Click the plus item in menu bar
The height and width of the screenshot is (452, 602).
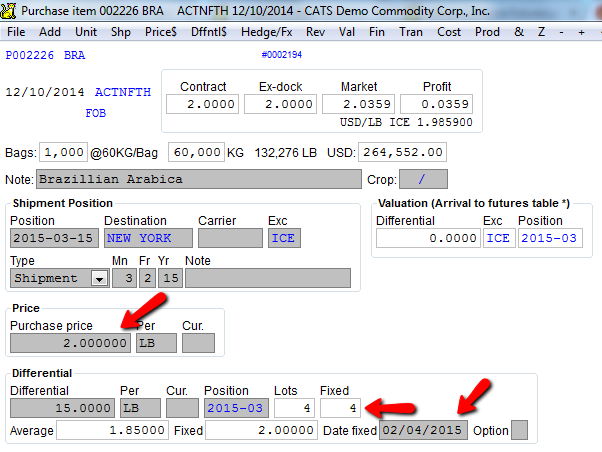coord(581,32)
